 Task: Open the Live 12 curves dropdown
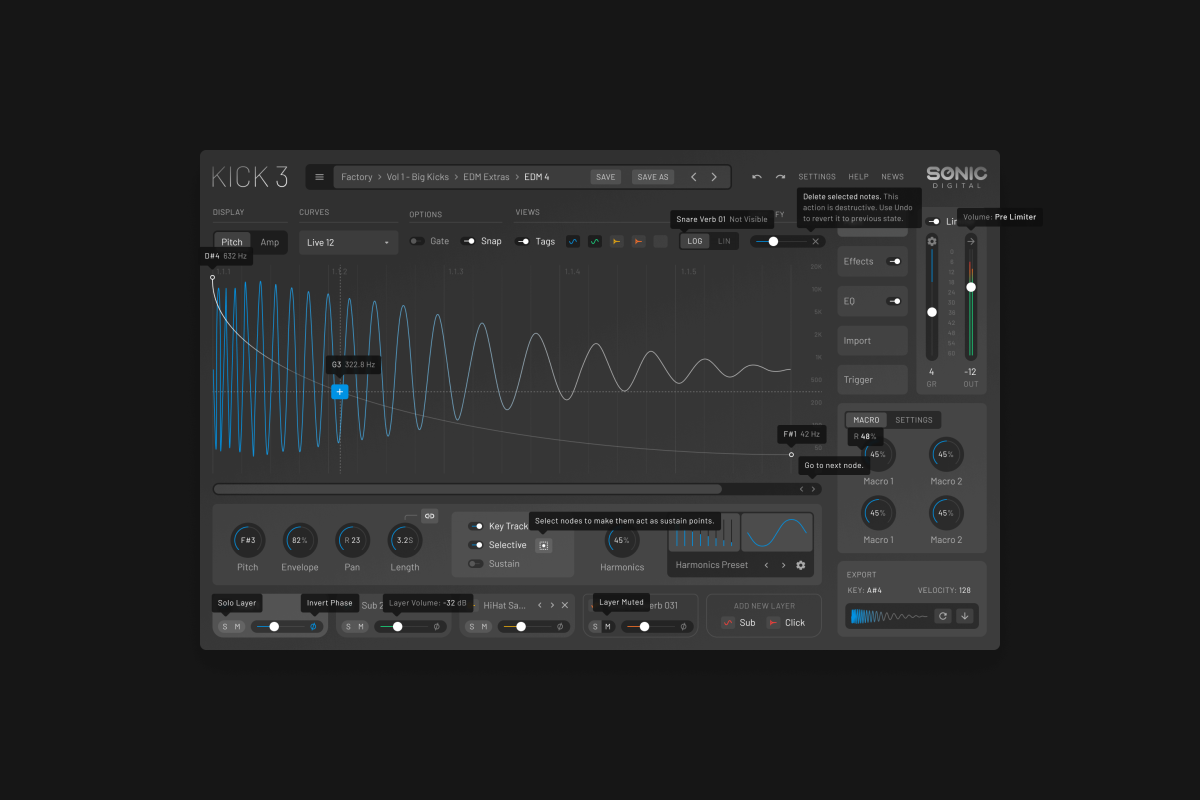tap(348, 242)
